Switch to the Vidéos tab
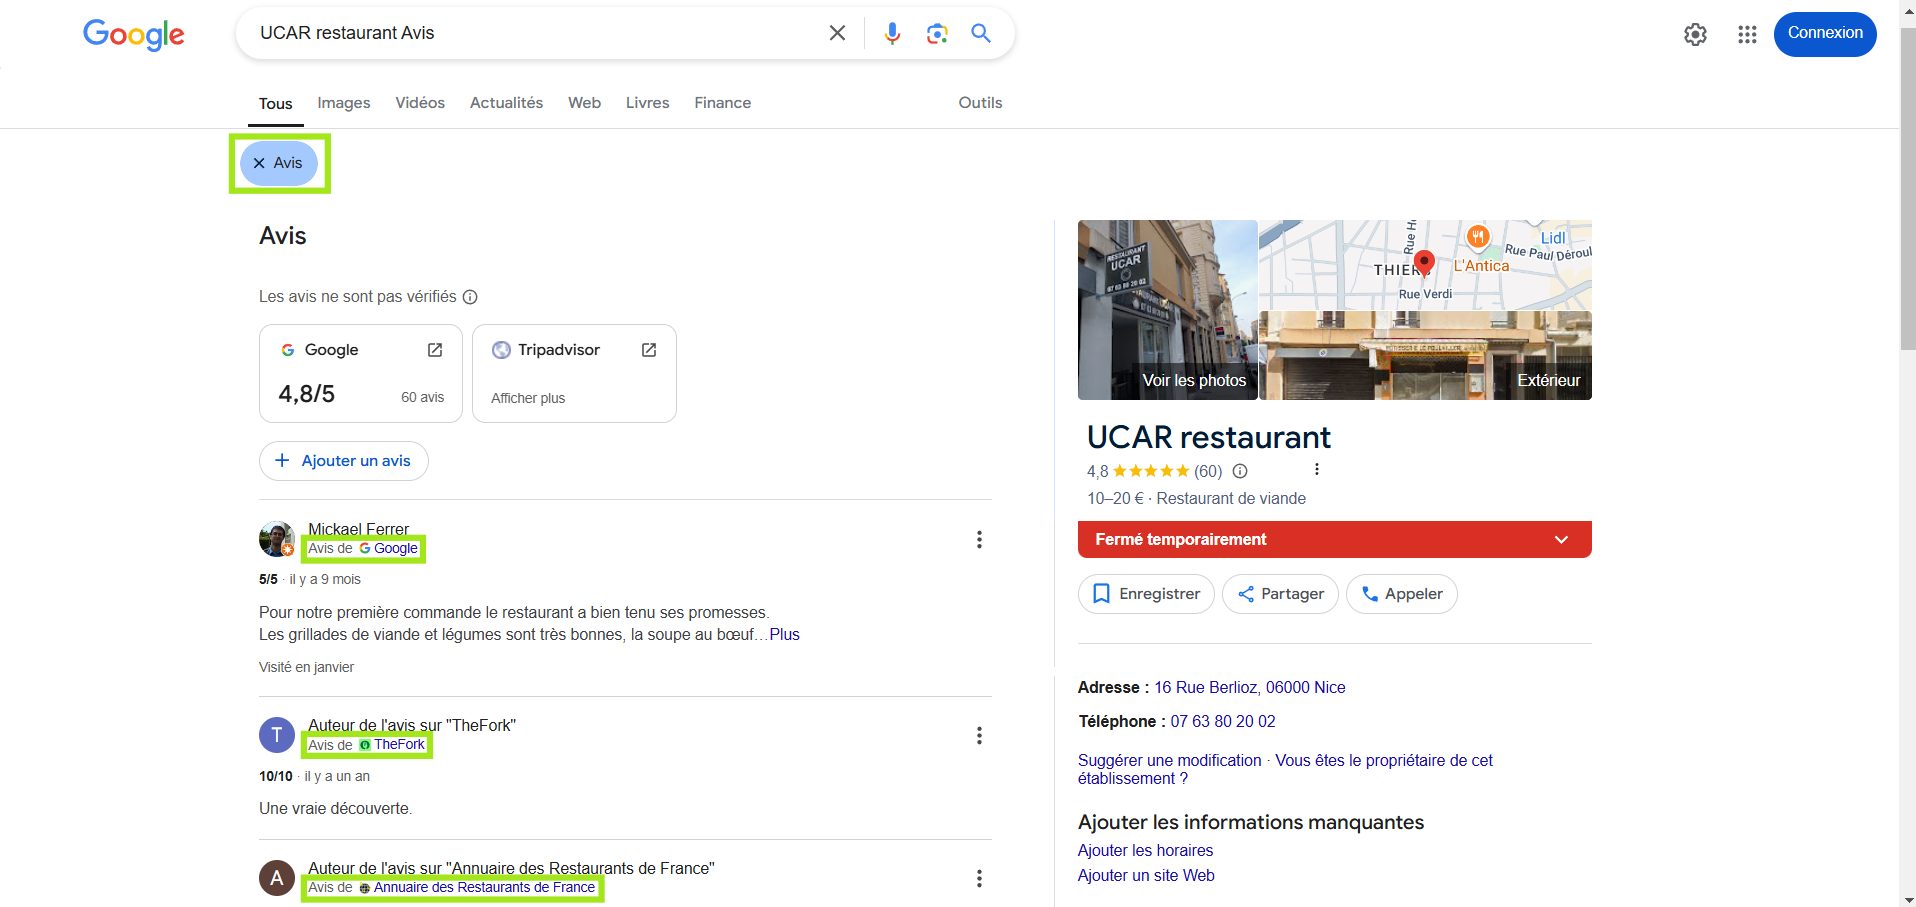This screenshot has height=907, width=1916. coord(420,103)
